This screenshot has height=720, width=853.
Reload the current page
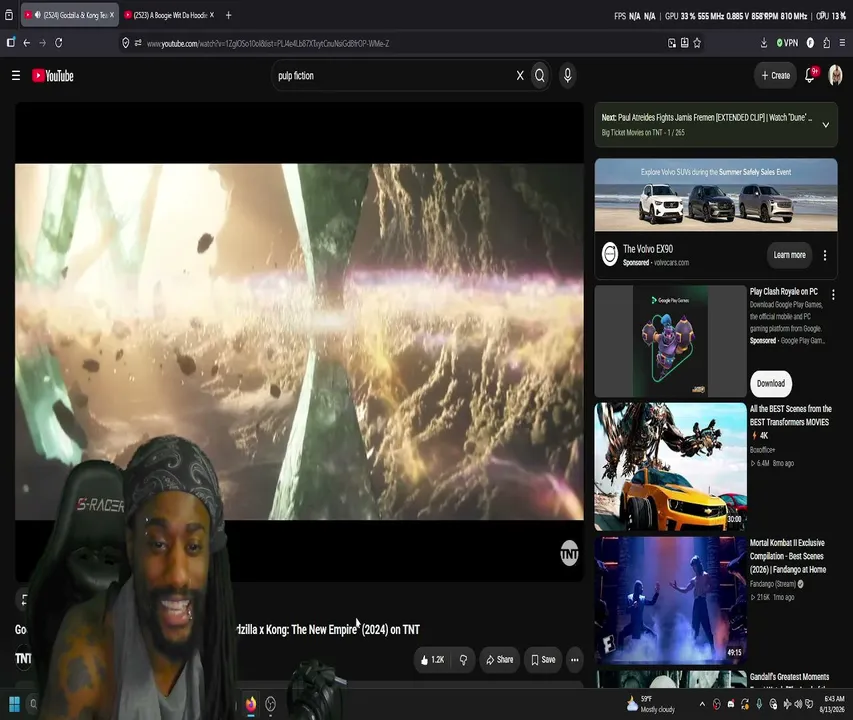pos(59,42)
